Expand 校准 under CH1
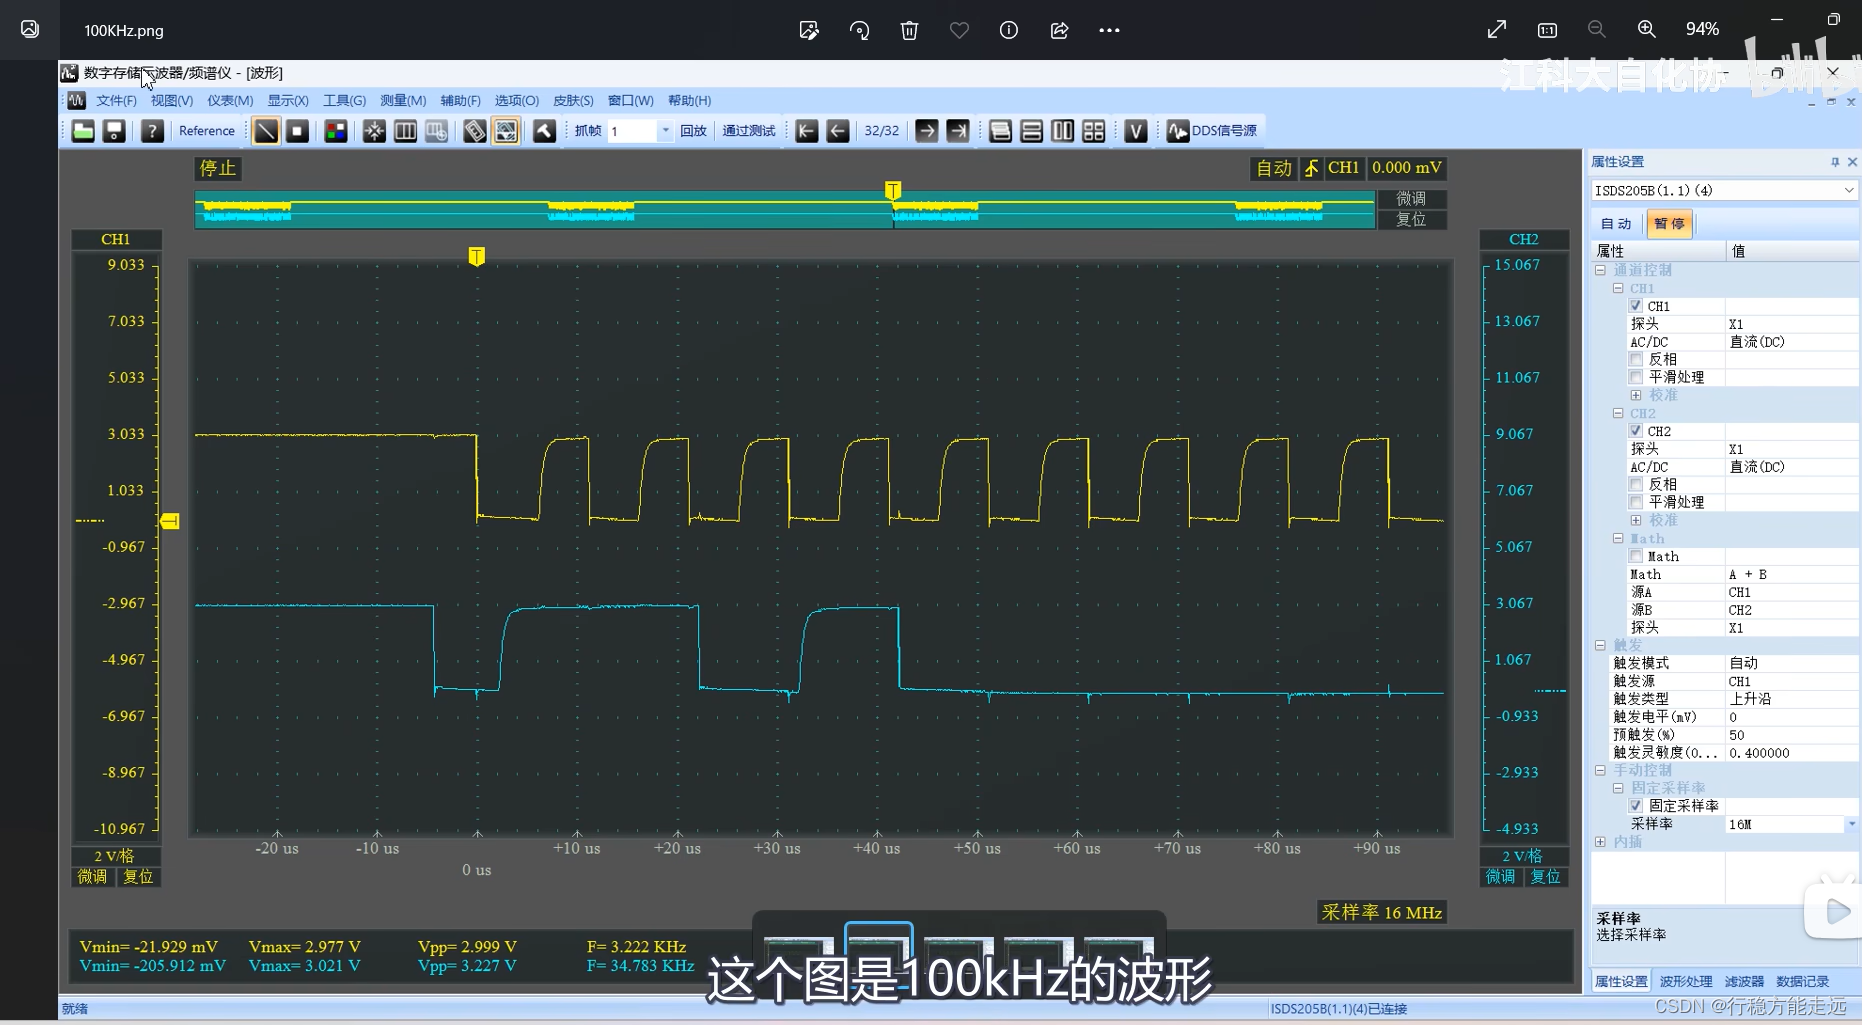The height and width of the screenshot is (1025, 1862). click(x=1636, y=395)
